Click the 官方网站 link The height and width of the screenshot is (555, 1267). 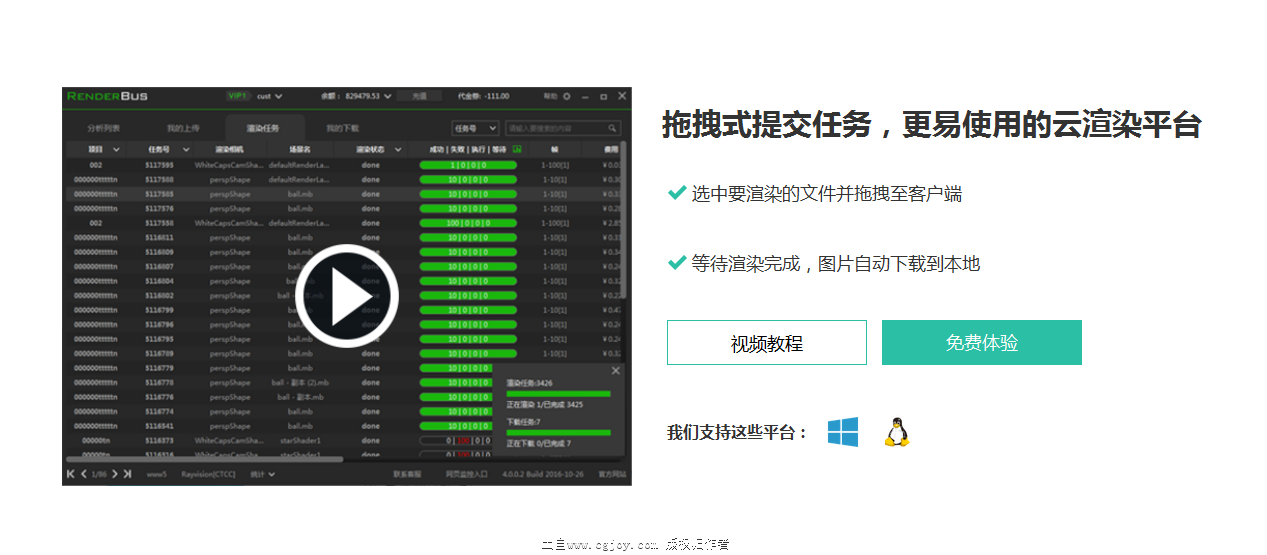coord(612,473)
